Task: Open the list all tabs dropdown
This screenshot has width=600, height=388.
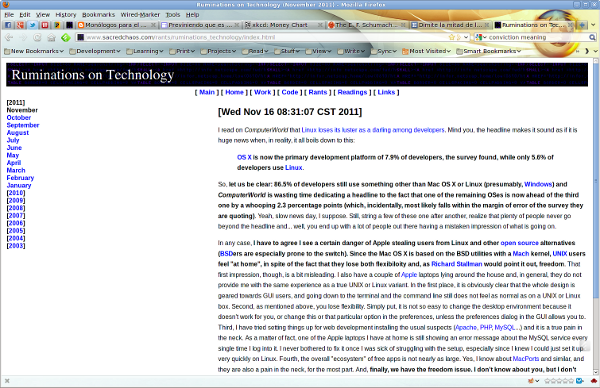Action: [x=593, y=25]
